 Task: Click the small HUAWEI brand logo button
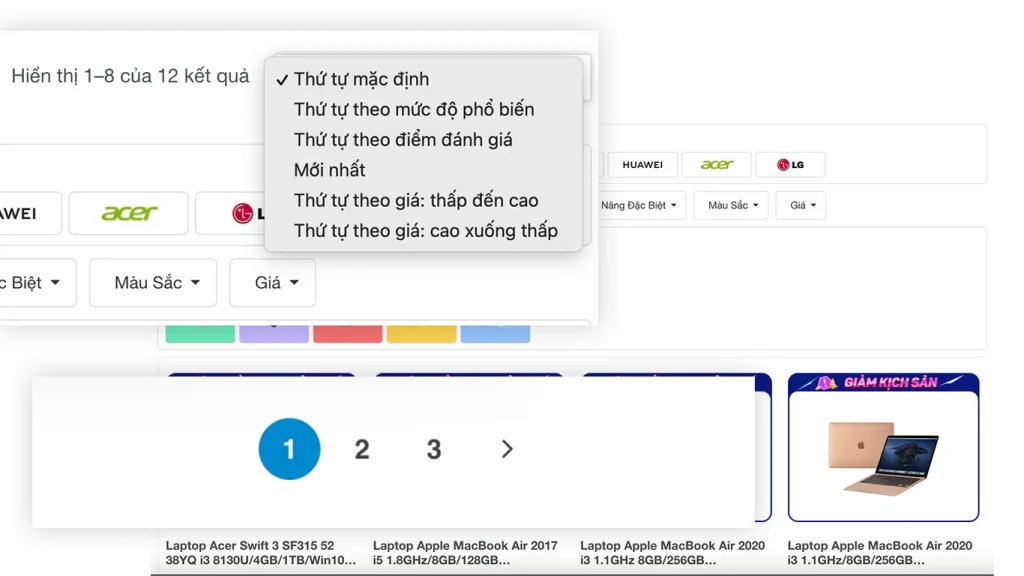[642, 165]
